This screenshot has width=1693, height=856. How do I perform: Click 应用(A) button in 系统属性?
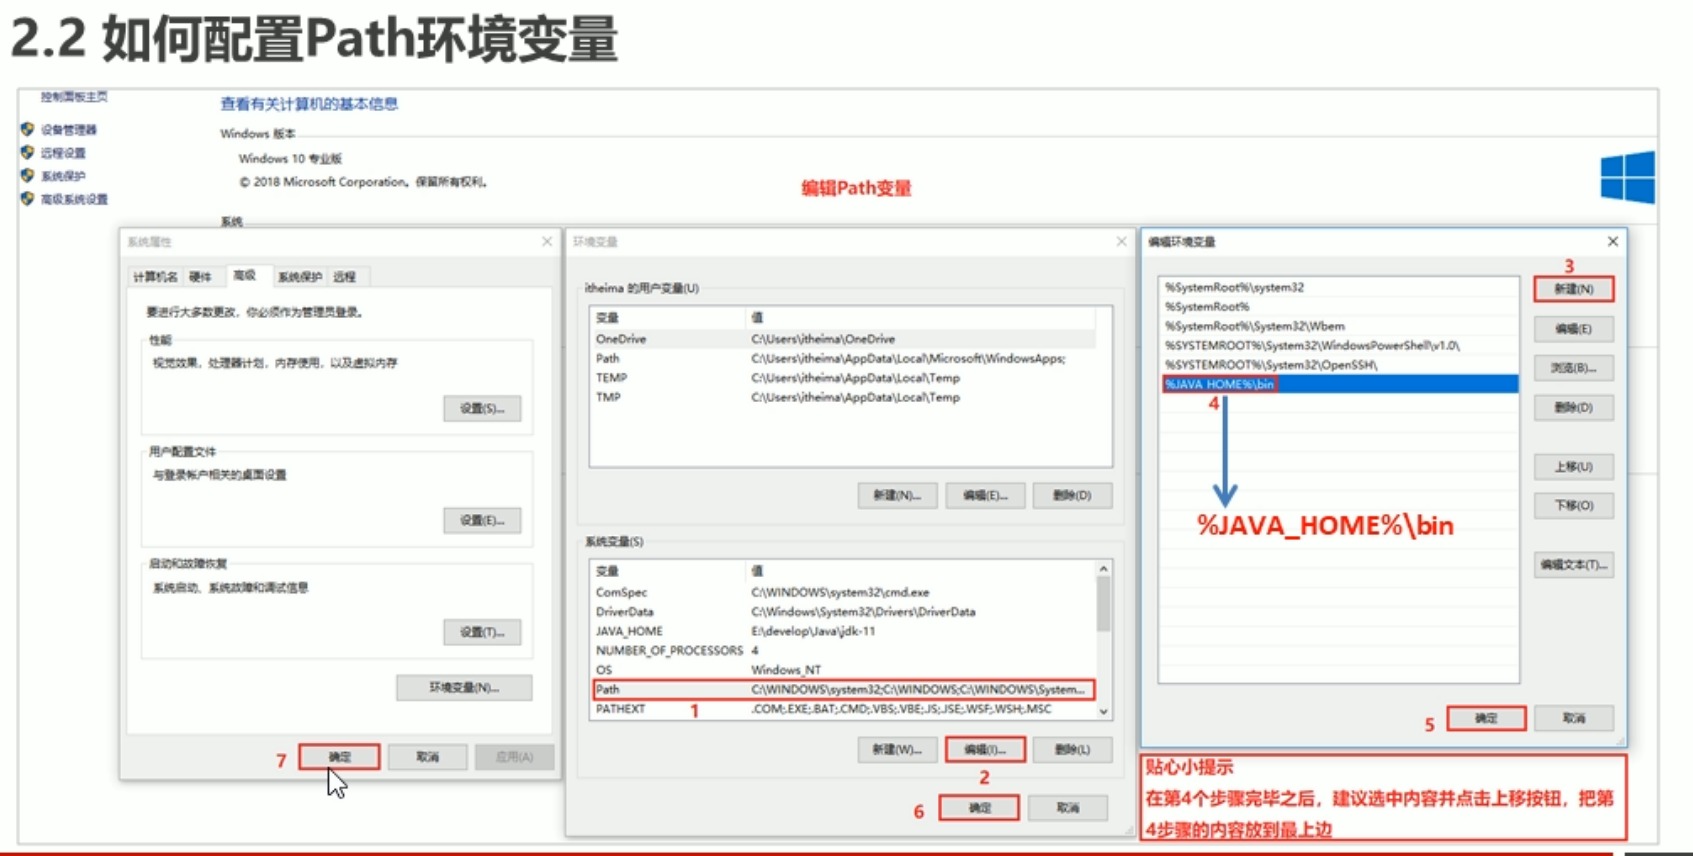point(514,757)
